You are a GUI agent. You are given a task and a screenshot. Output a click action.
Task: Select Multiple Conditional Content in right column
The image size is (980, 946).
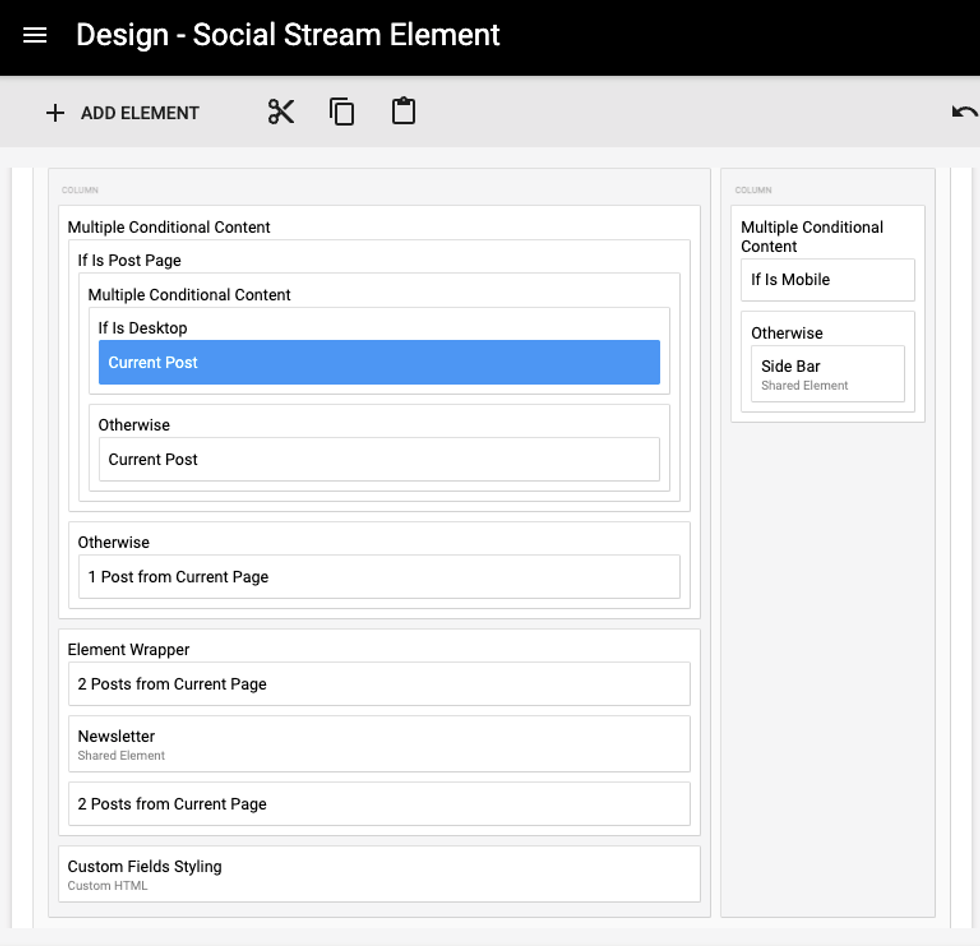pos(812,236)
